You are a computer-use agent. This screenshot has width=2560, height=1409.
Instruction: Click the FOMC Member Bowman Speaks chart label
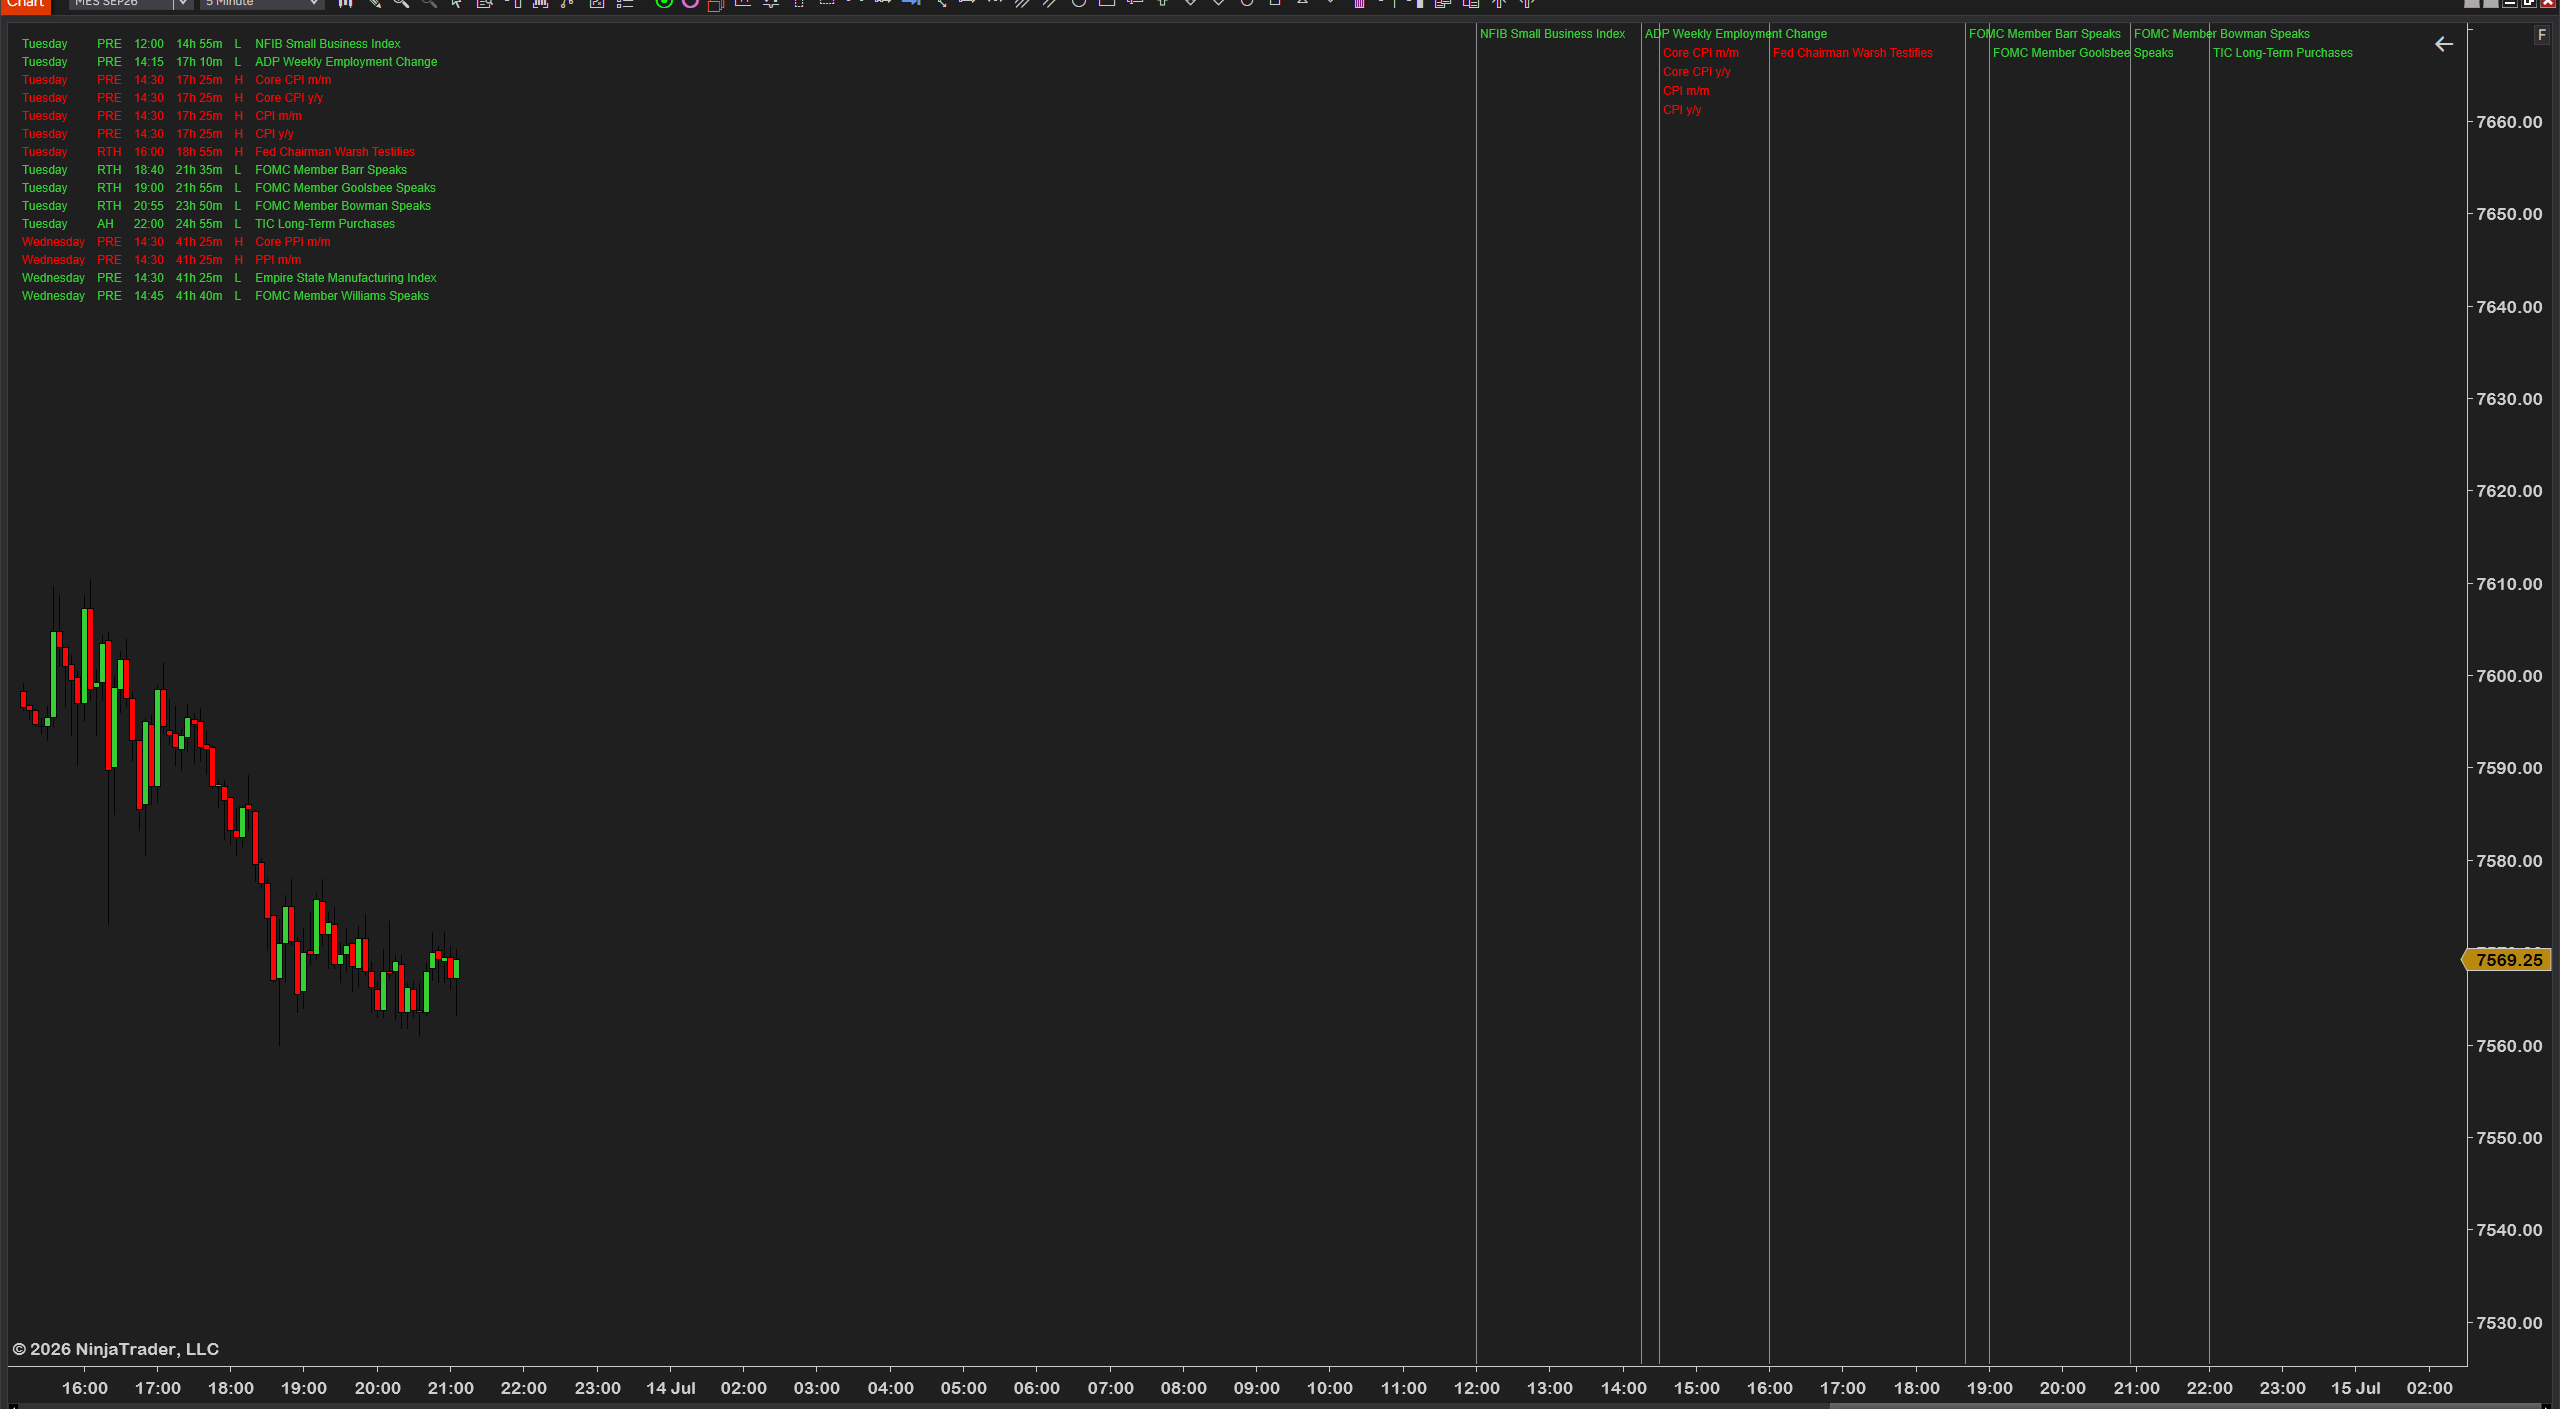tap(2221, 34)
